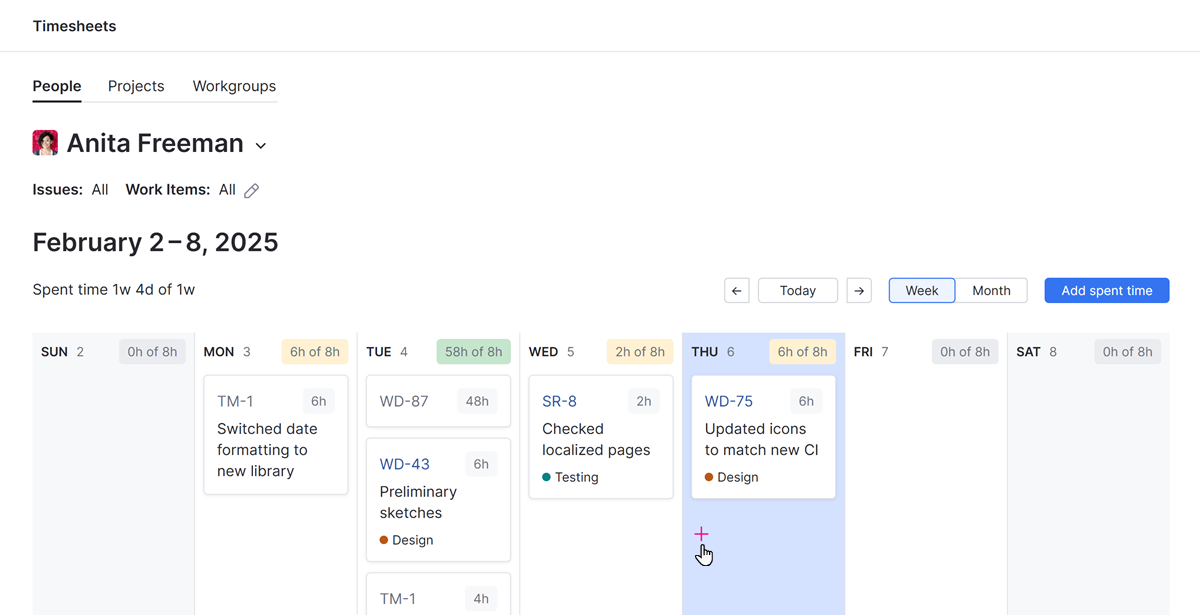Click Anita Freeman's avatar picture
This screenshot has width=1200, height=615.
(x=45, y=142)
